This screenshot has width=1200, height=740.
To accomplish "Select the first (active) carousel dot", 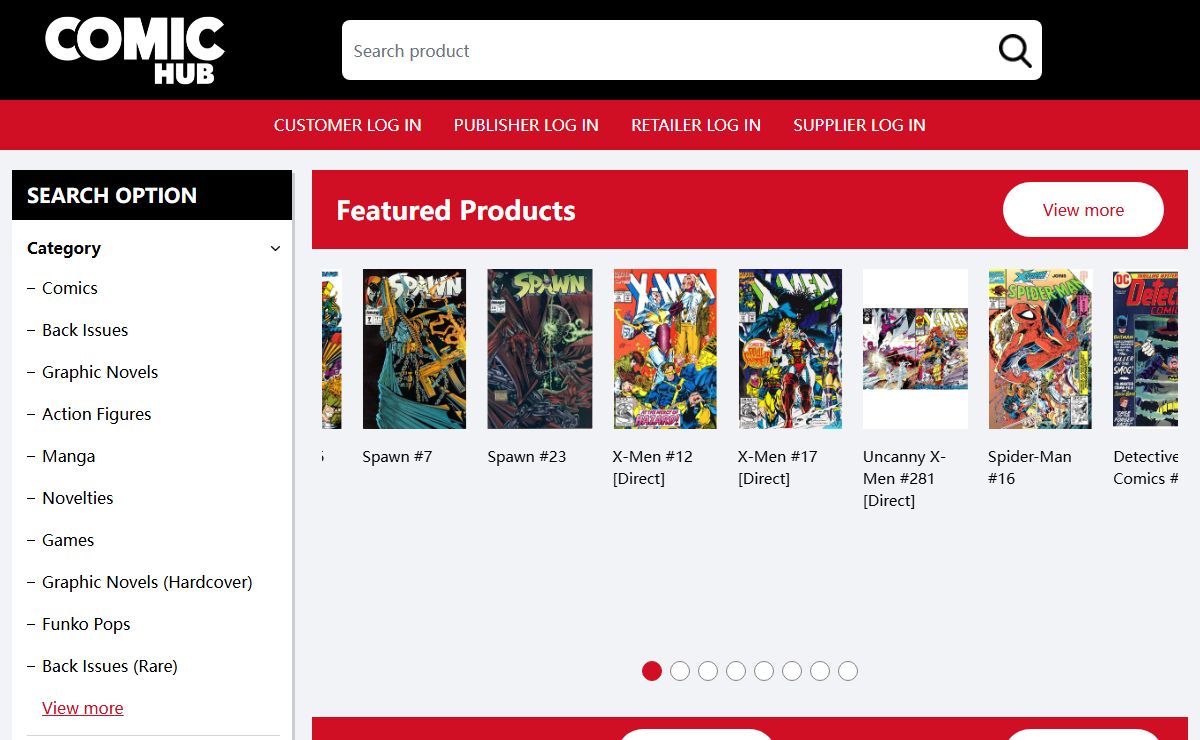I will (x=652, y=671).
